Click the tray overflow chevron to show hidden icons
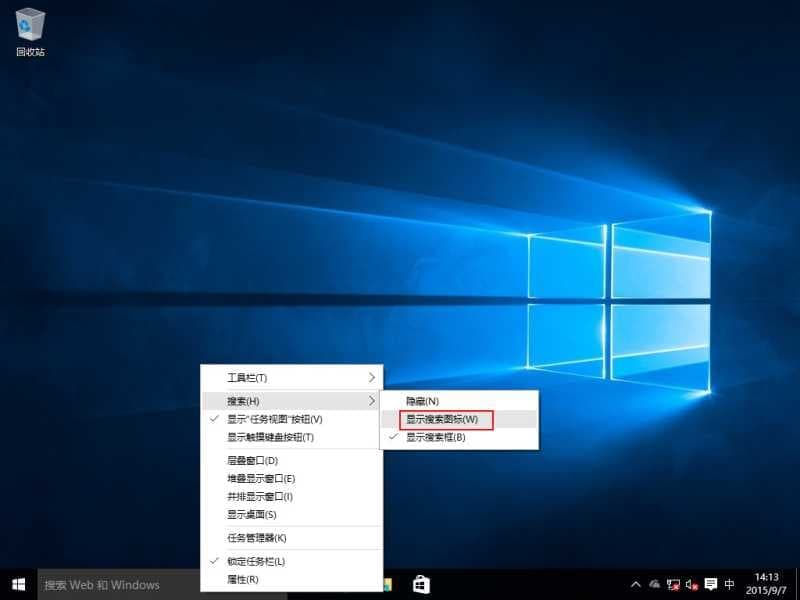Viewport: 800px width, 600px height. 636,584
